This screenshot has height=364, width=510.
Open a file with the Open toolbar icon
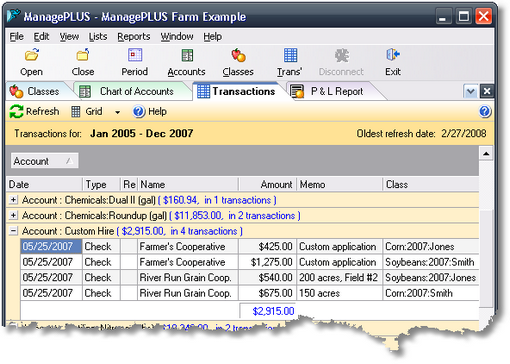[32, 55]
